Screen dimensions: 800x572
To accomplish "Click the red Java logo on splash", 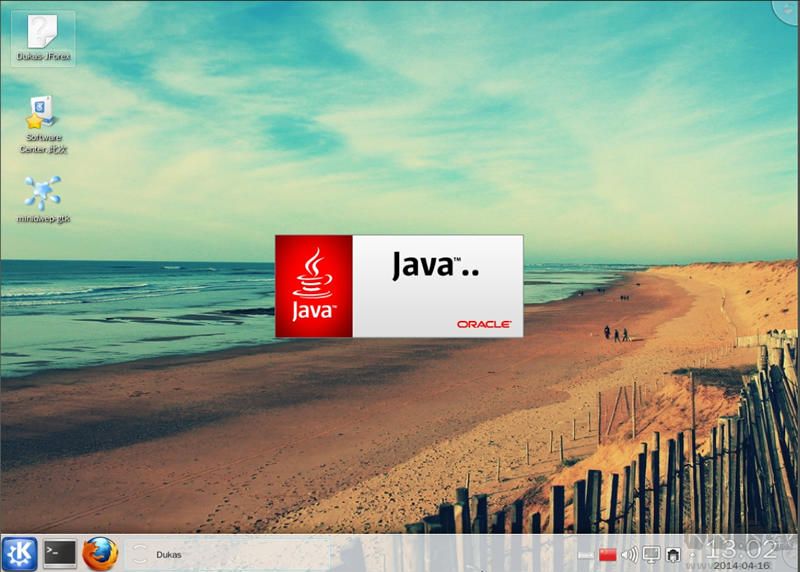I will coord(314,286).
